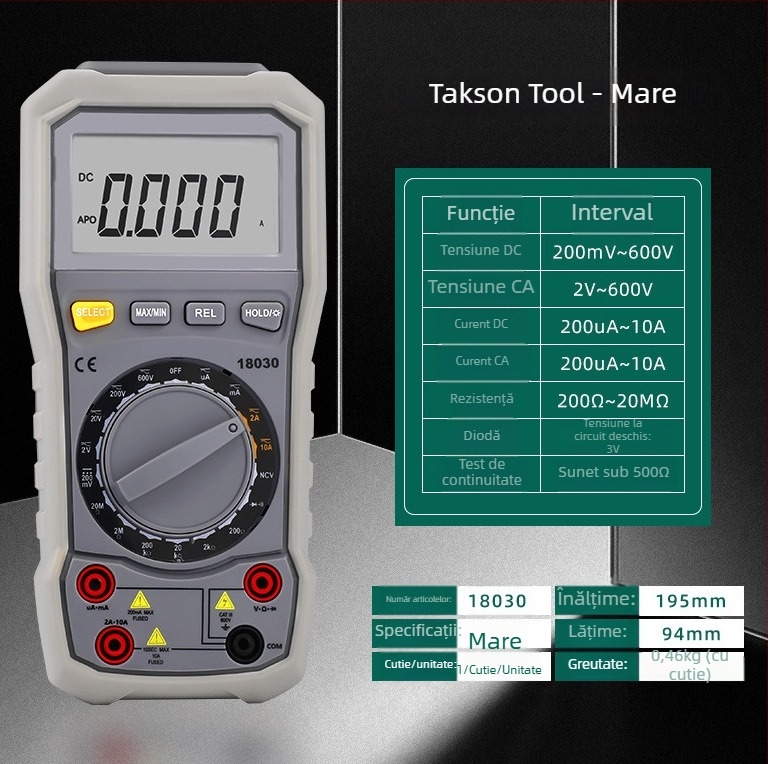
Task: Toggle the HOLD/backlight button
Action: click(262, 313)
